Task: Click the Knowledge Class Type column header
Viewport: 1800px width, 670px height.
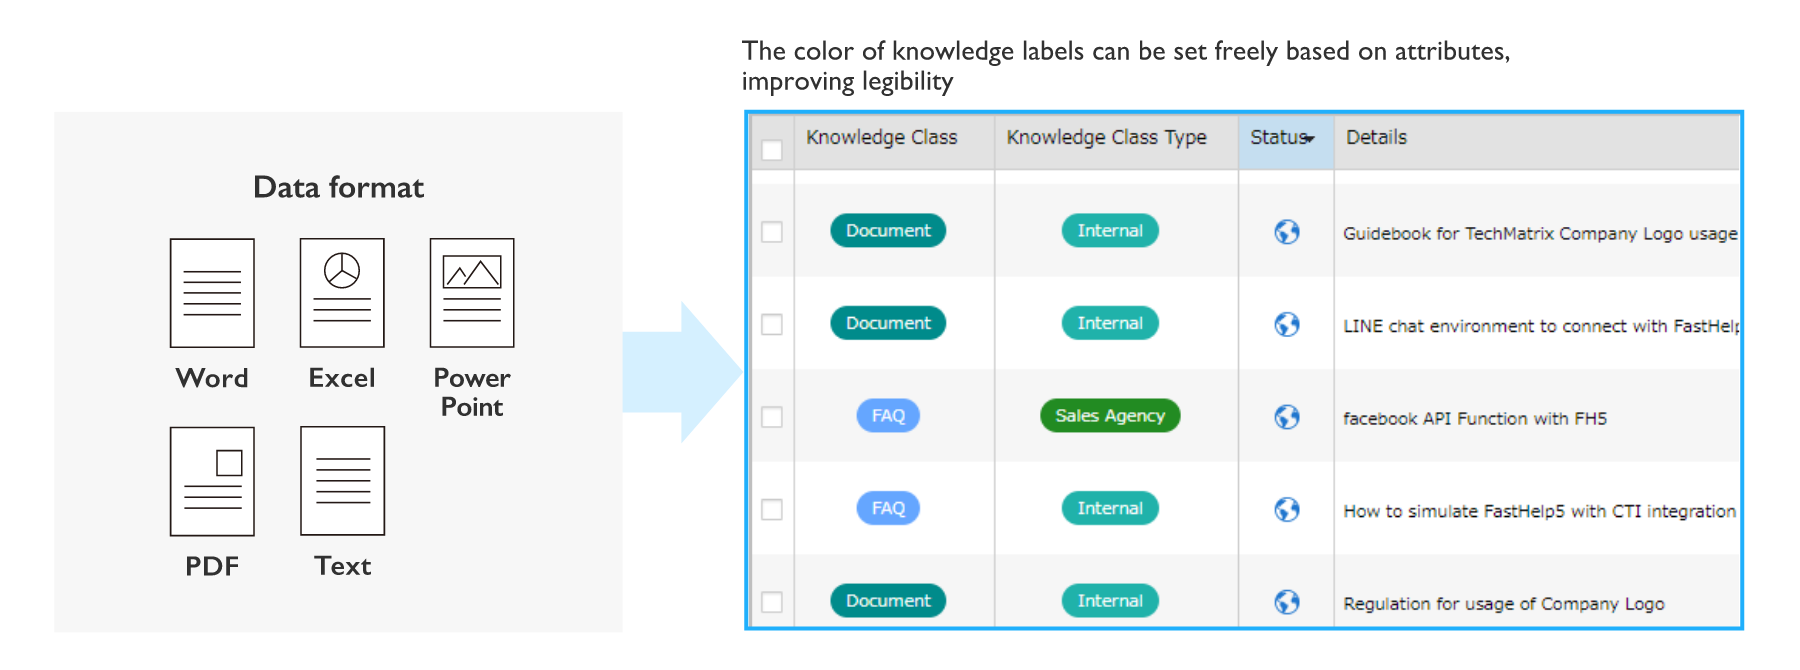Action: click(x=1106, y=138)
